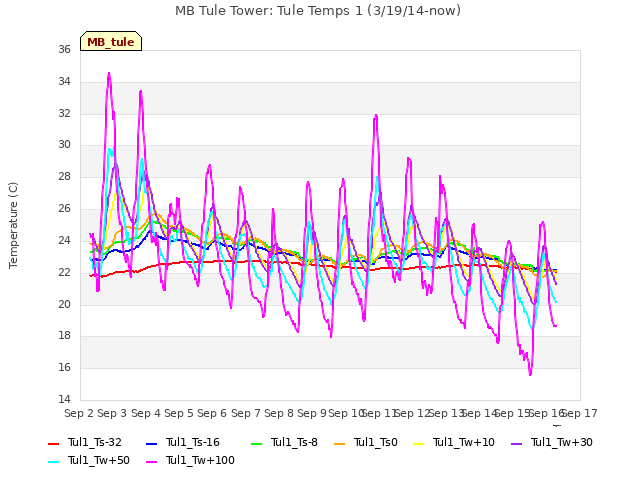Click the purple Tul1_Tw+30 legend swatch
640x480 pixels.
pyautogui.click(x=517, y=443)
